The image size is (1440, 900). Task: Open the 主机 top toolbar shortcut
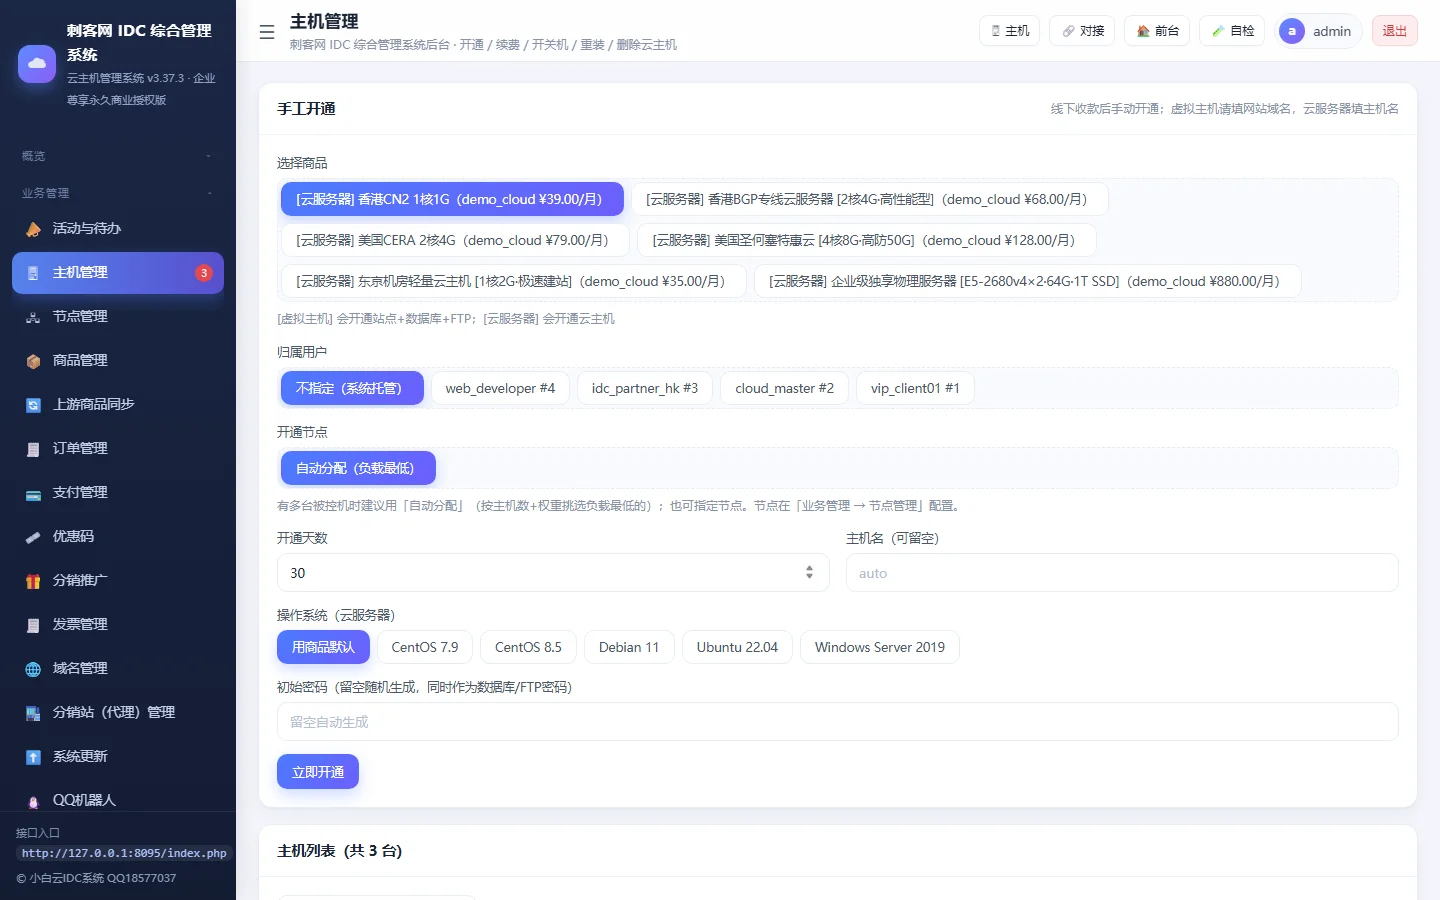point(1010,31)
